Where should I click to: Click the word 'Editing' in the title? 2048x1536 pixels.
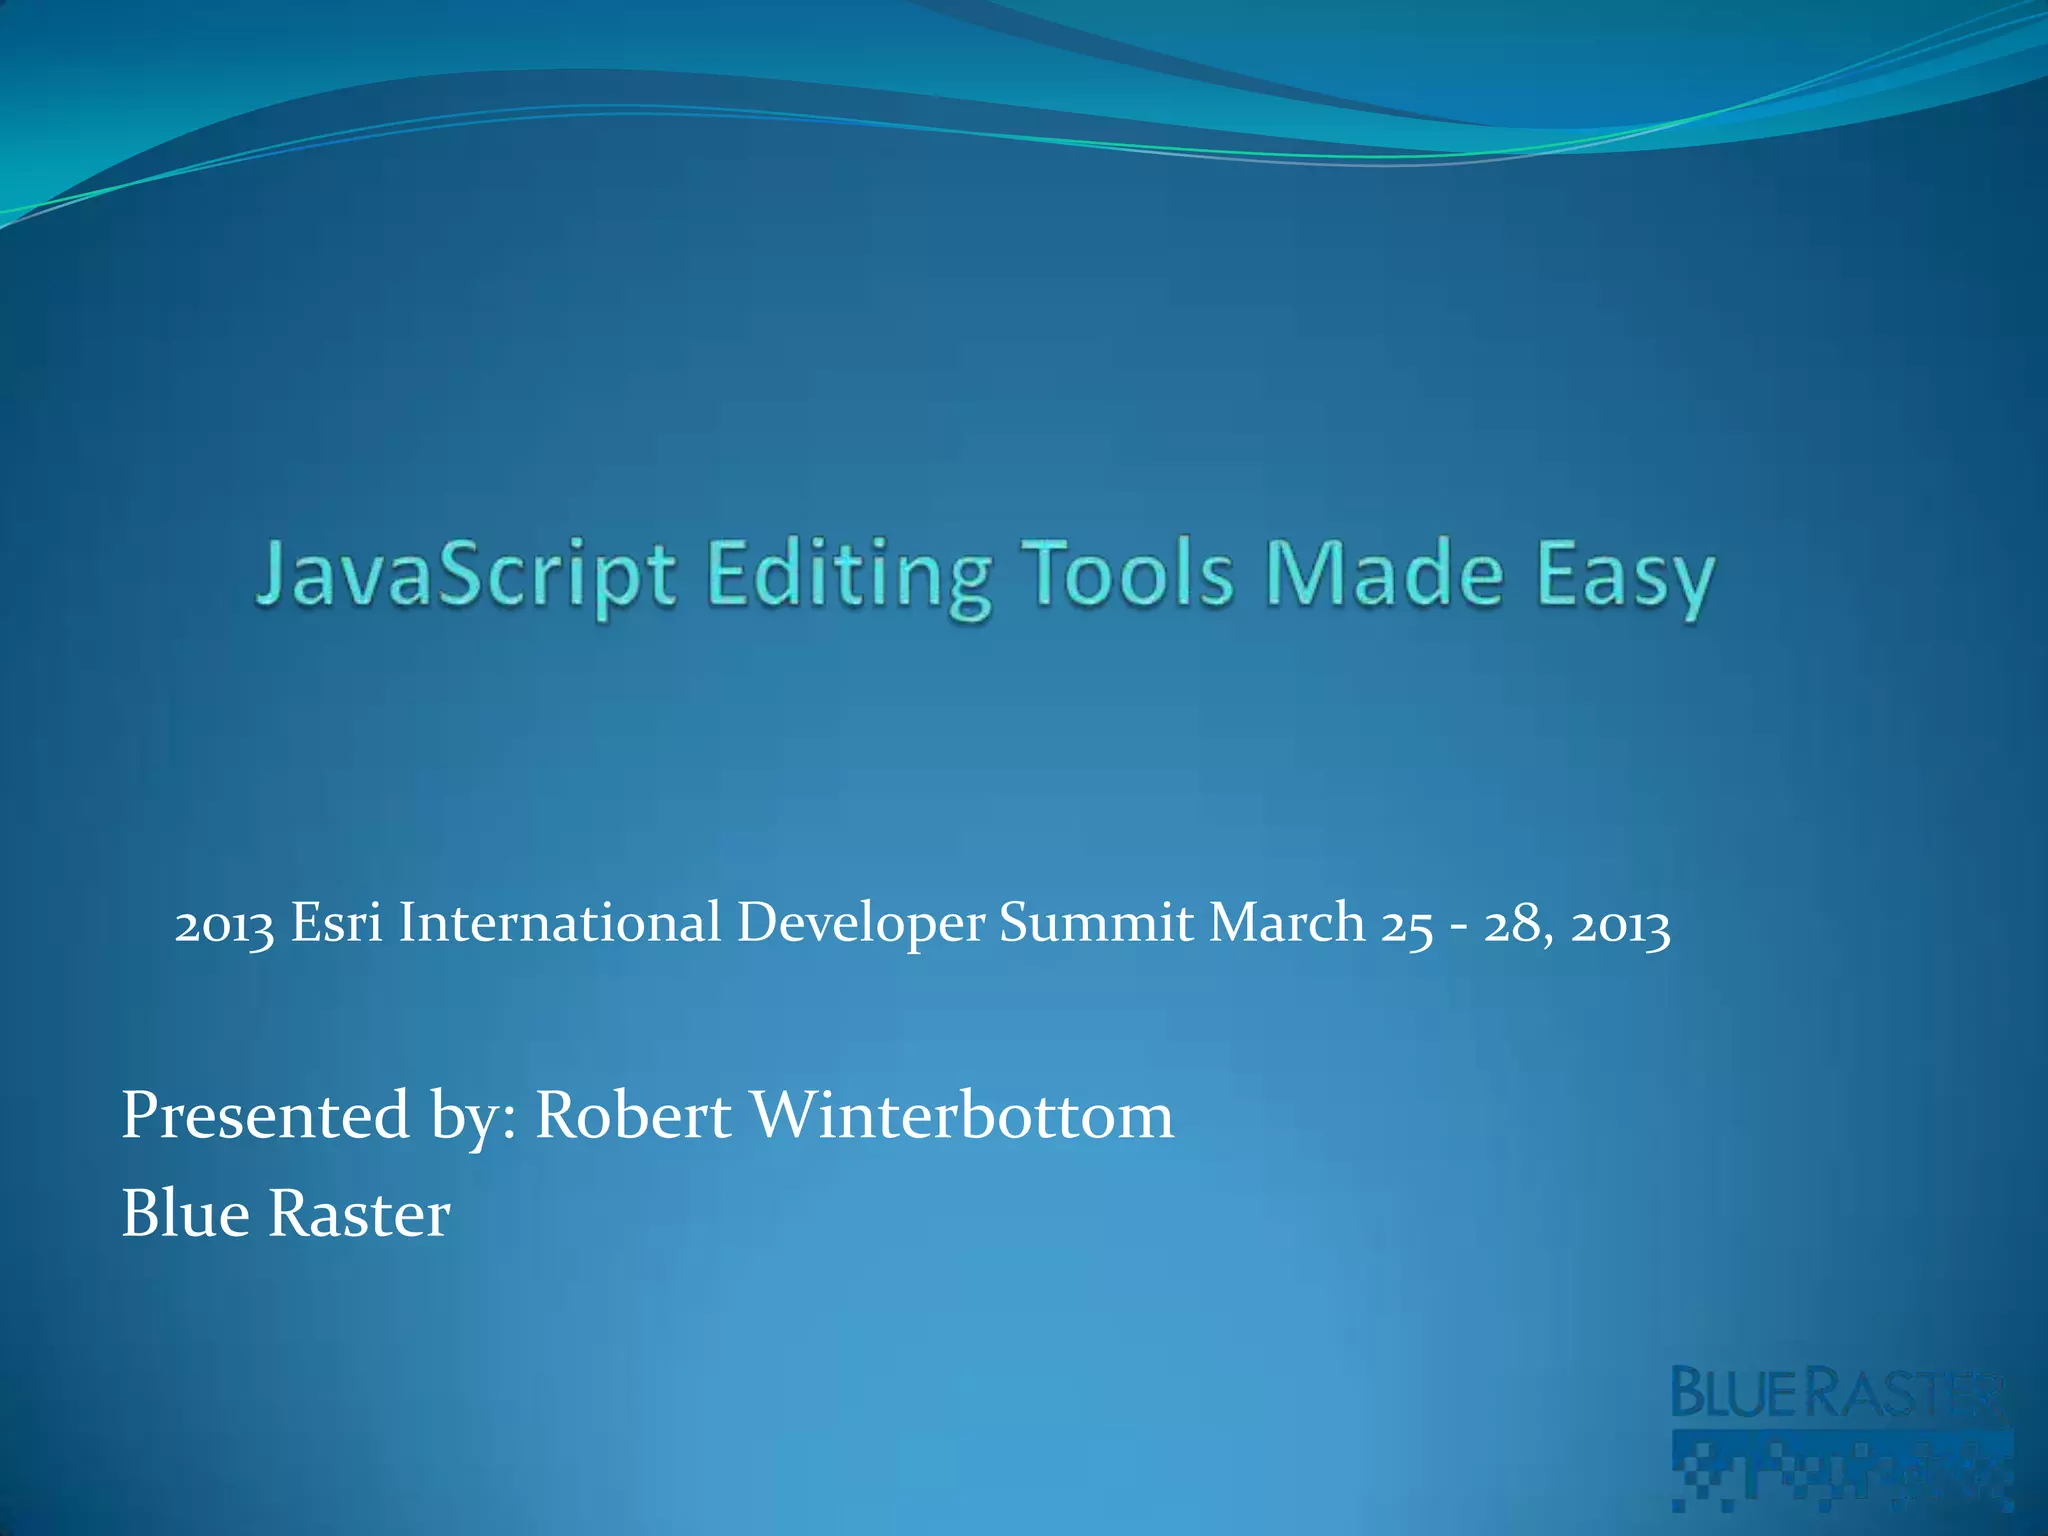click(x=850, y=577)
